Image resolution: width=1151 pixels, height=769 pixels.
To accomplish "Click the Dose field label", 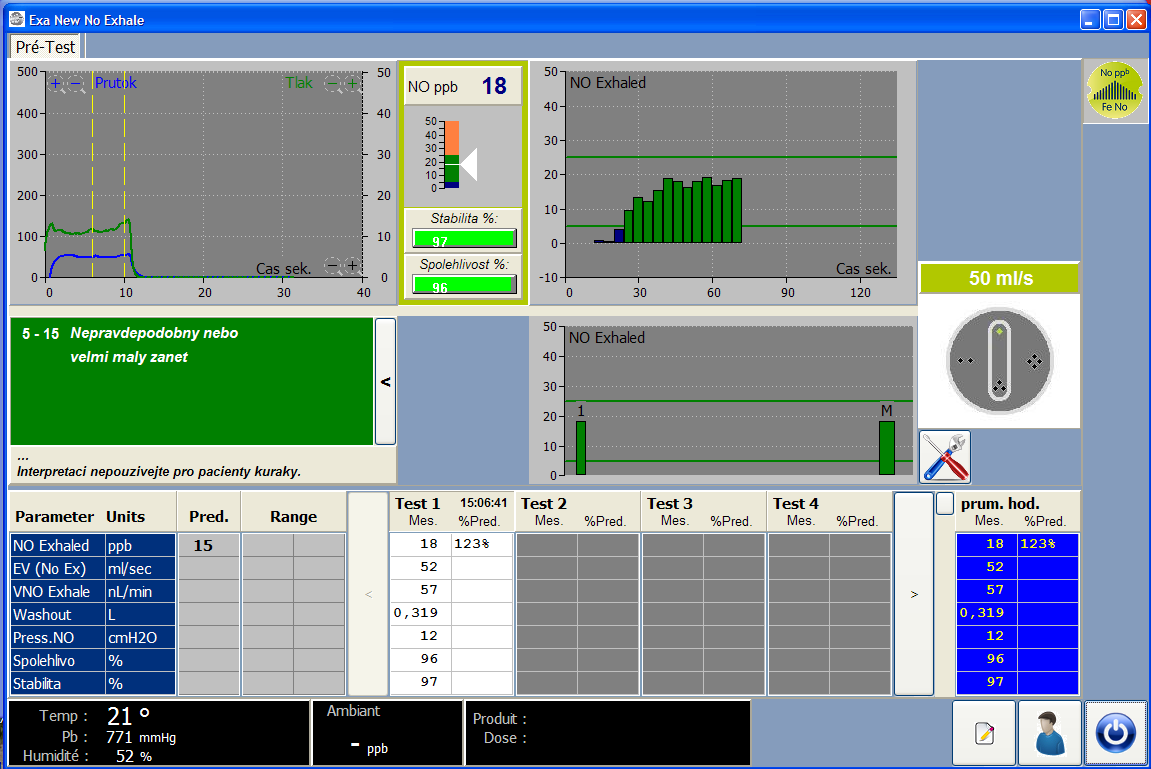I will (x=505, y=738).
